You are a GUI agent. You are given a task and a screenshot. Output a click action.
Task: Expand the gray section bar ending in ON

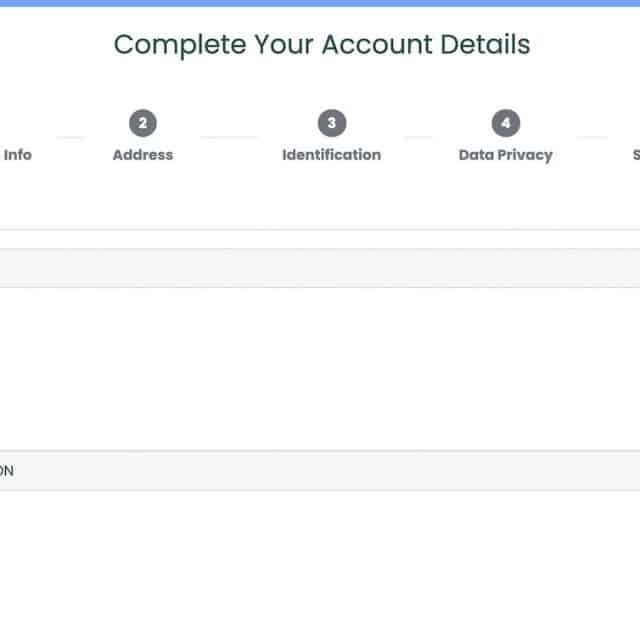(320, 470)
